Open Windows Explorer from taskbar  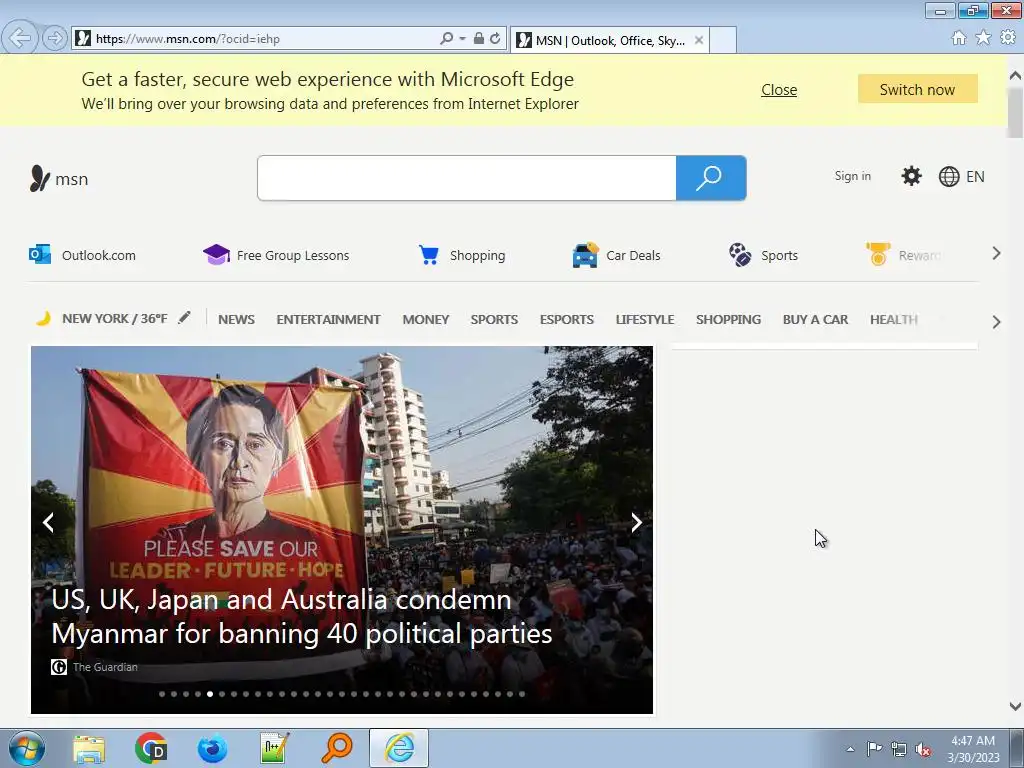point(89,748)
